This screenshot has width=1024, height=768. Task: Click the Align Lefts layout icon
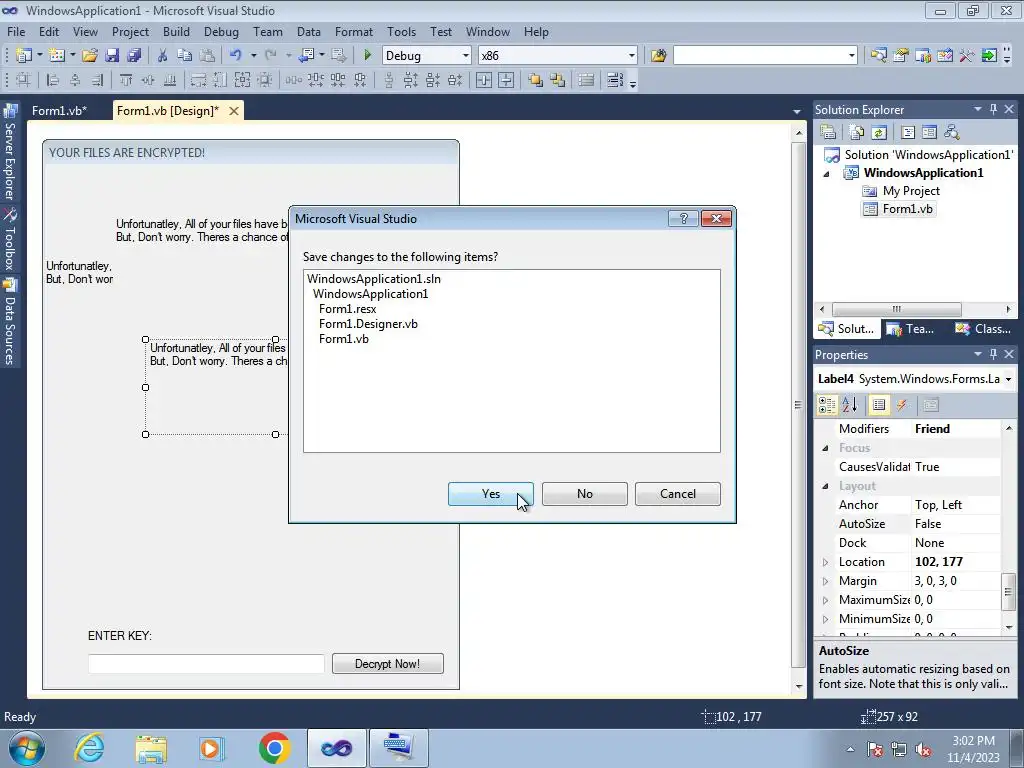click(53, 80)
